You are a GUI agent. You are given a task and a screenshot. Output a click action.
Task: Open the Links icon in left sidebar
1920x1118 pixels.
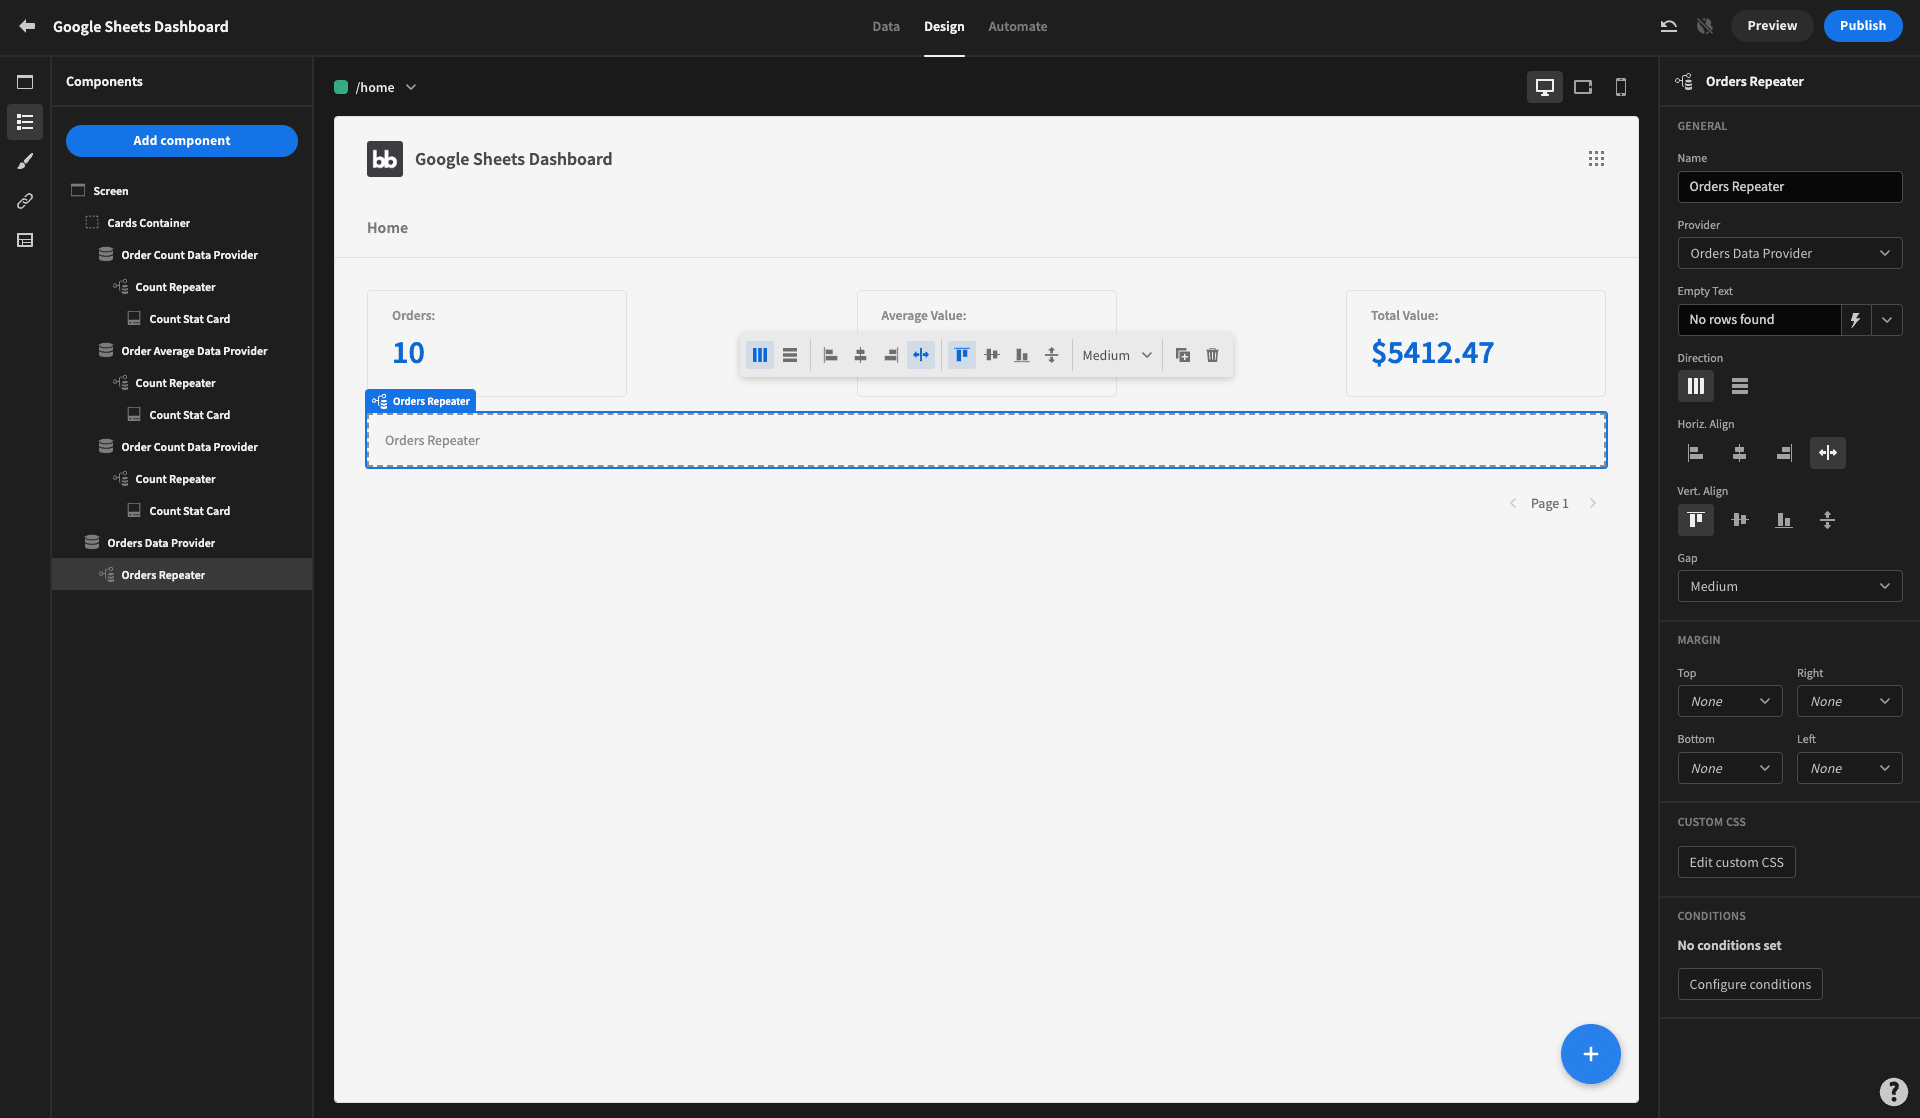(25, 201)
